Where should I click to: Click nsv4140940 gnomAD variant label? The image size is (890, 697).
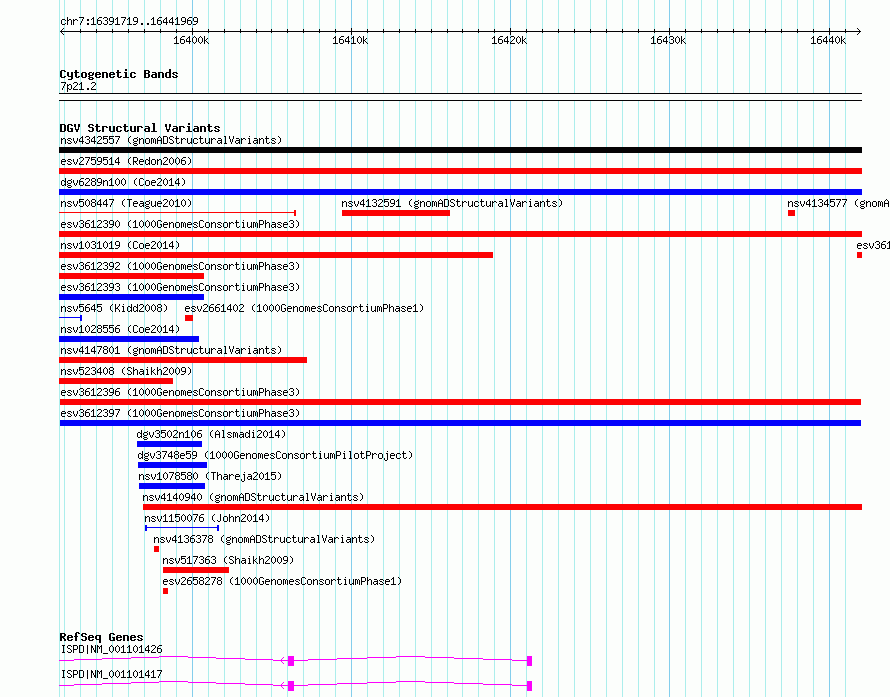(253, 497)
